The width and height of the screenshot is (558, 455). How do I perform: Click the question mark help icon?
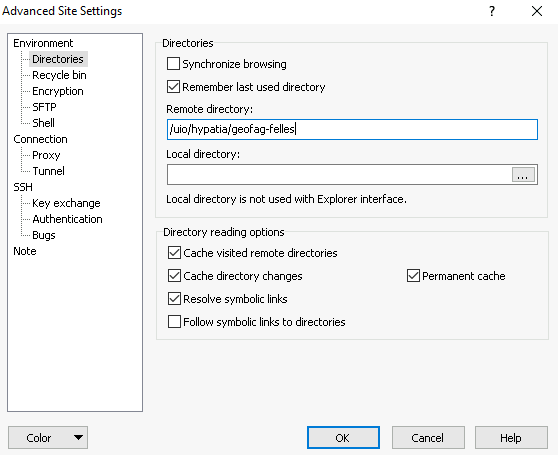click(492, 11)
